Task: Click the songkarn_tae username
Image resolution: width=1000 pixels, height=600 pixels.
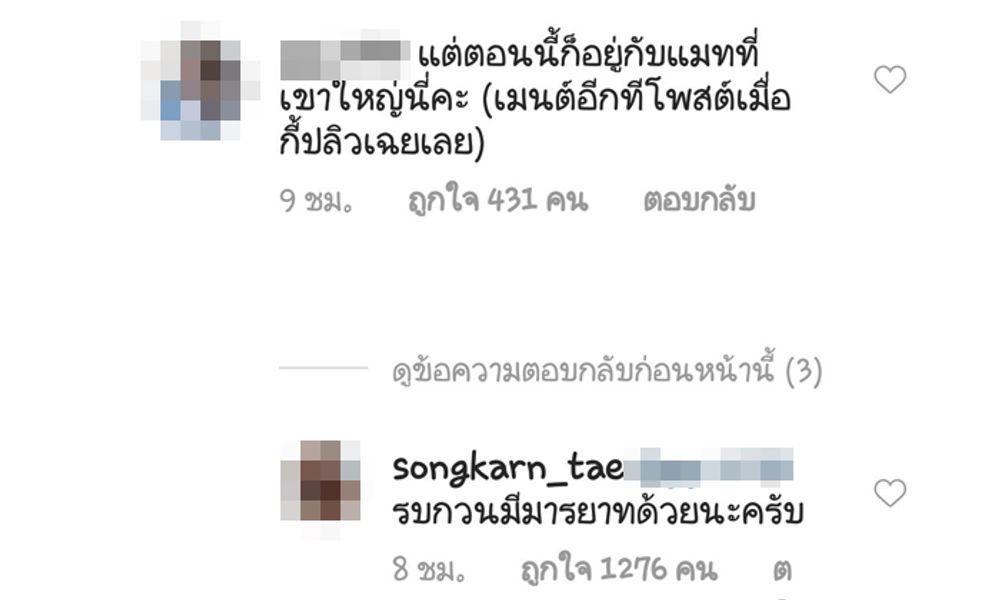Action: (x=508, y=469)
